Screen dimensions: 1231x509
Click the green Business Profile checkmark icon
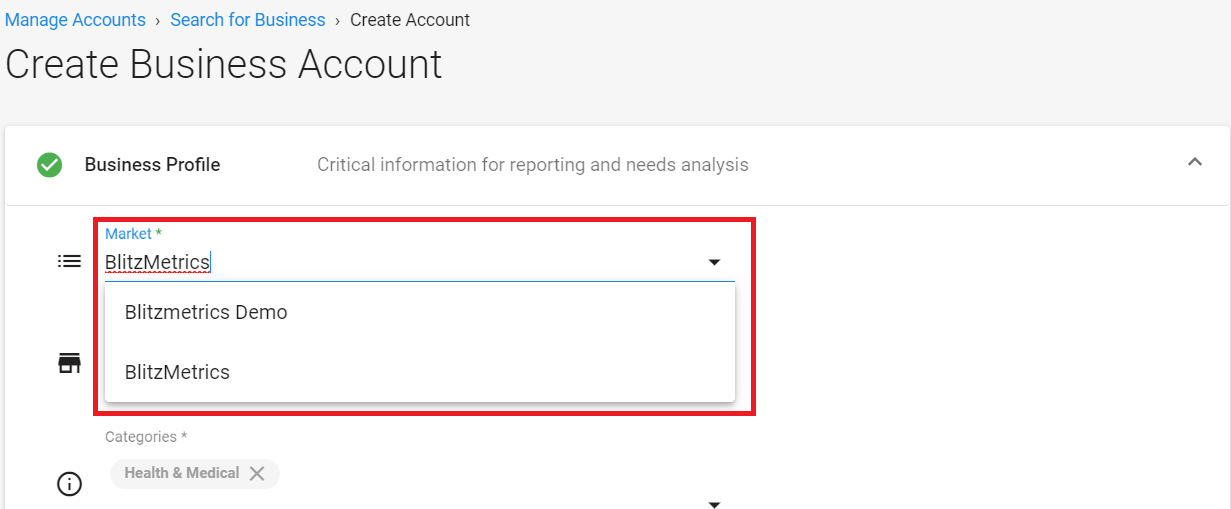pyautogui.click(x=49, y=165)
